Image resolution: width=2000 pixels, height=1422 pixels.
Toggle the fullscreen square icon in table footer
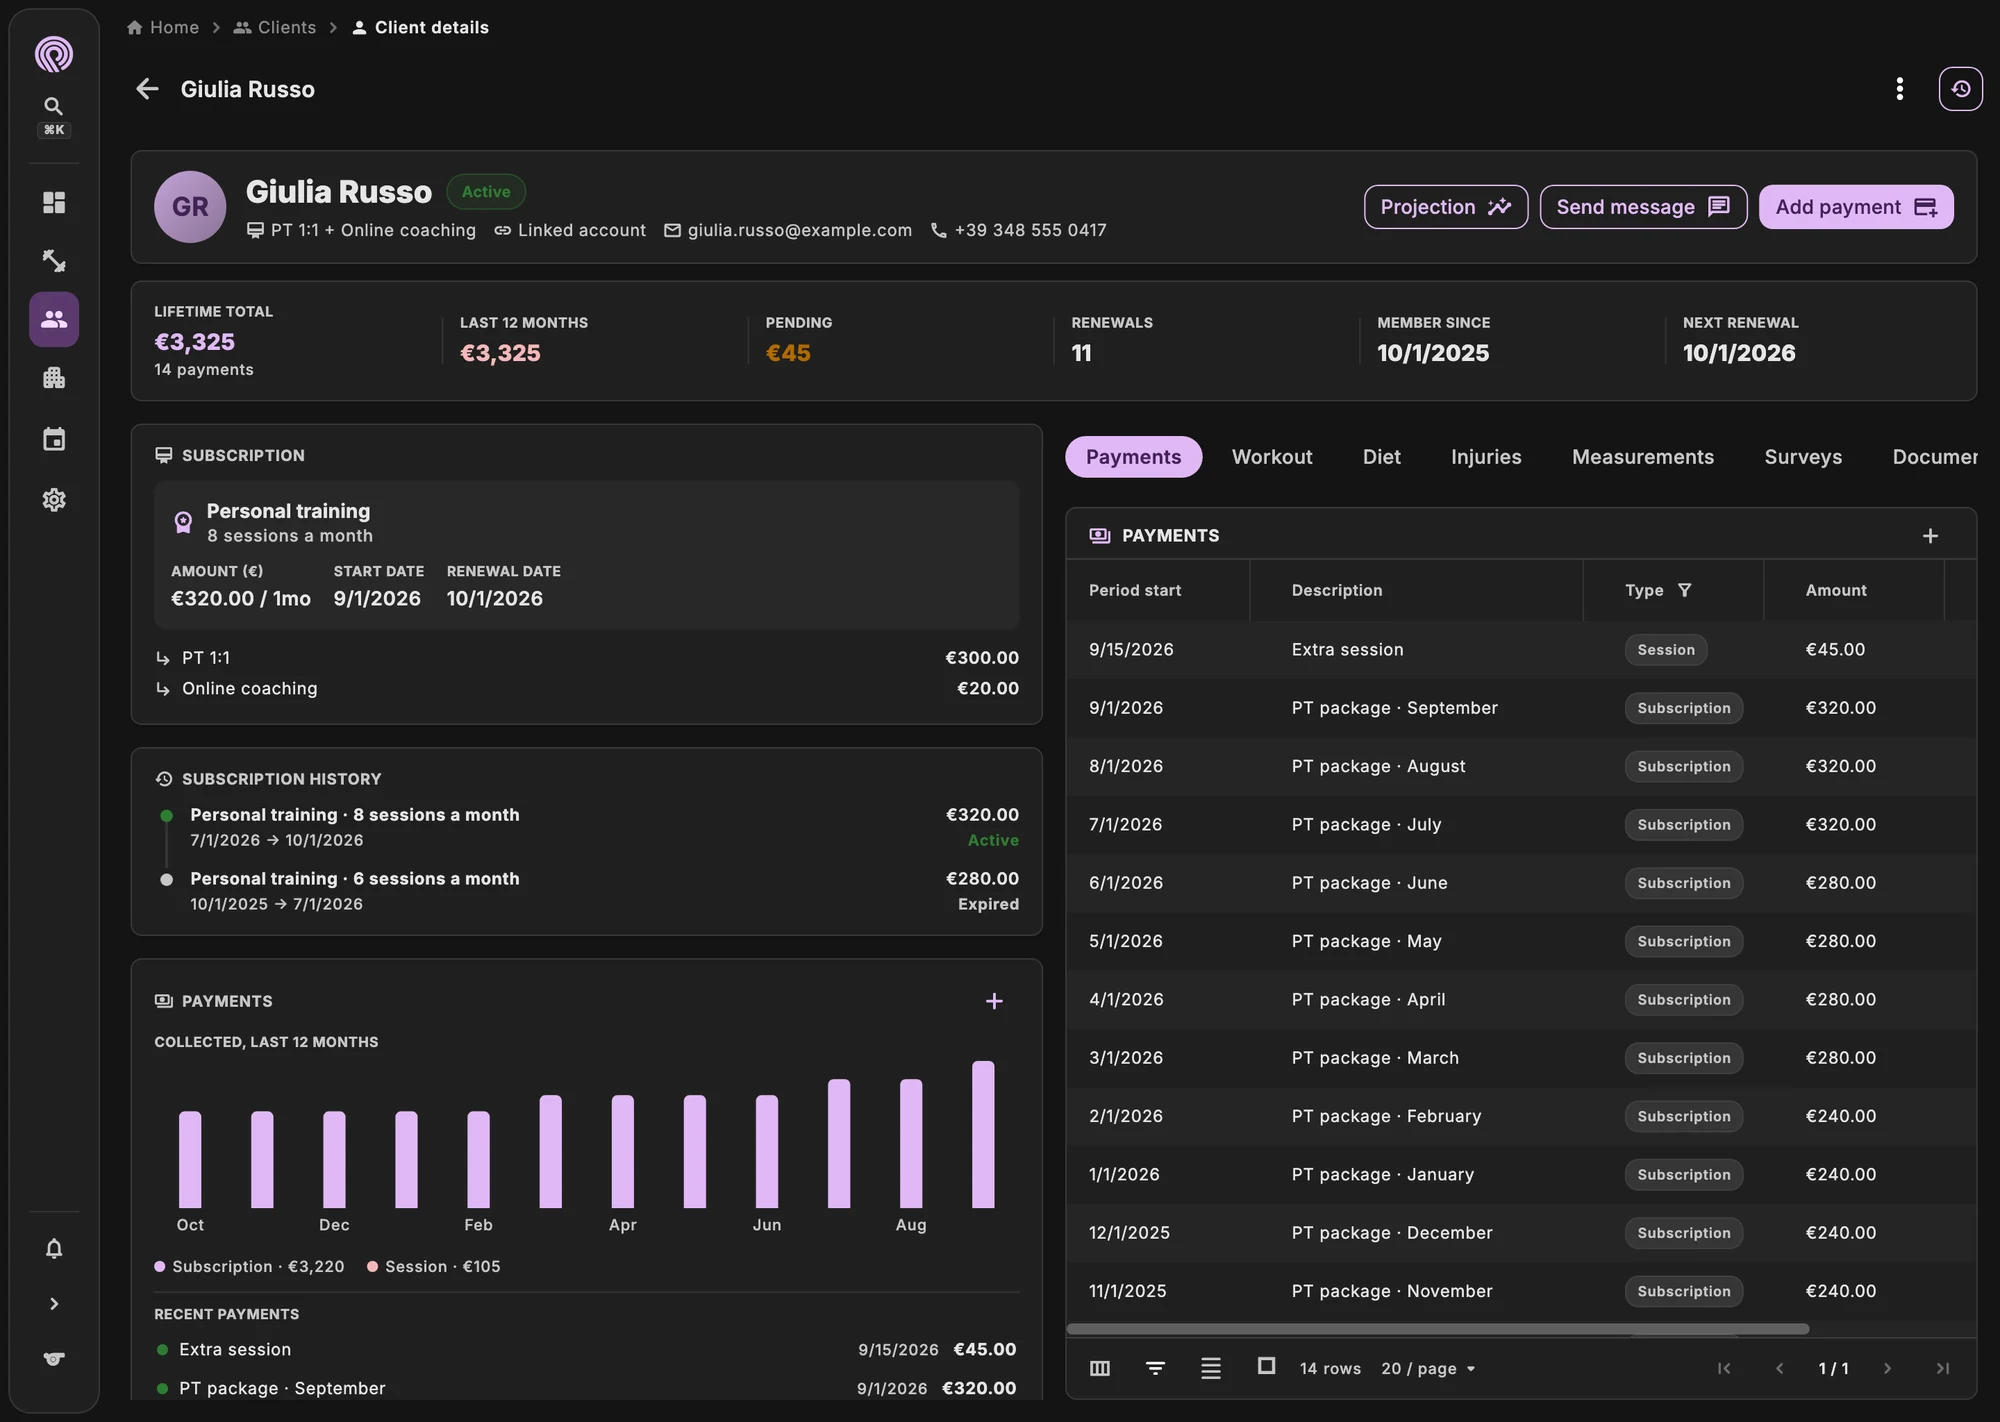click(1266, 1366)
